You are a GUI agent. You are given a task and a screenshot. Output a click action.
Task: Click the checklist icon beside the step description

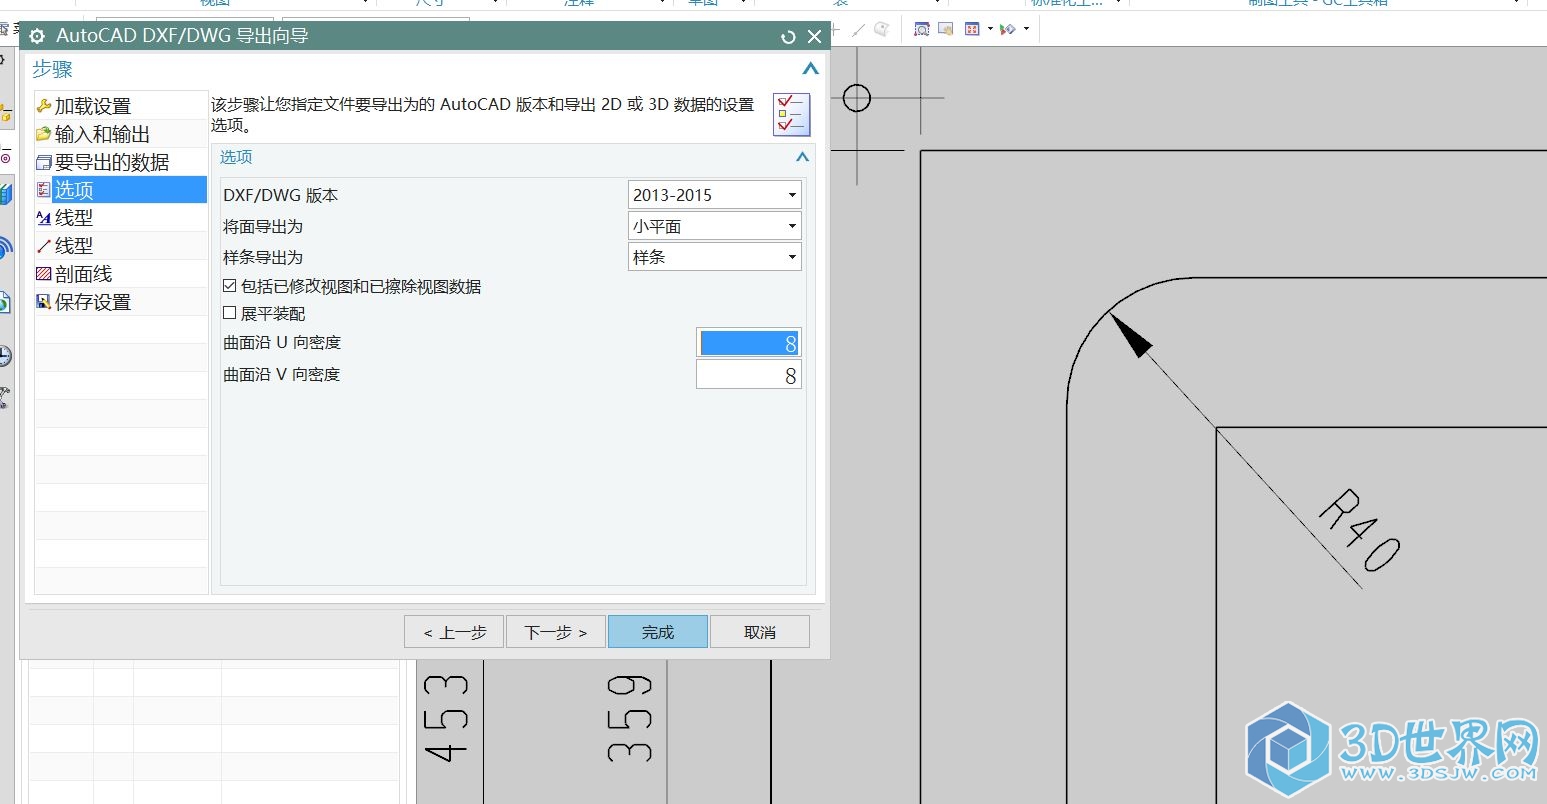[791, 115]
